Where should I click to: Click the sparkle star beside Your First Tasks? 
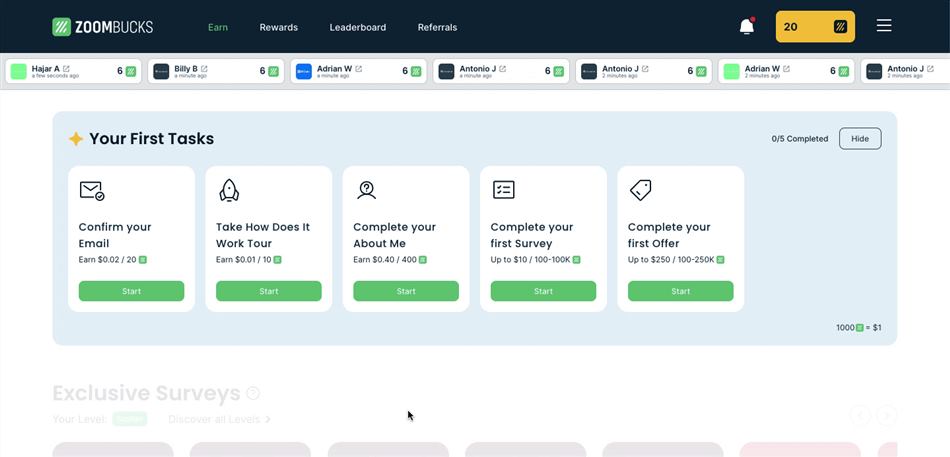pos(76,139)
